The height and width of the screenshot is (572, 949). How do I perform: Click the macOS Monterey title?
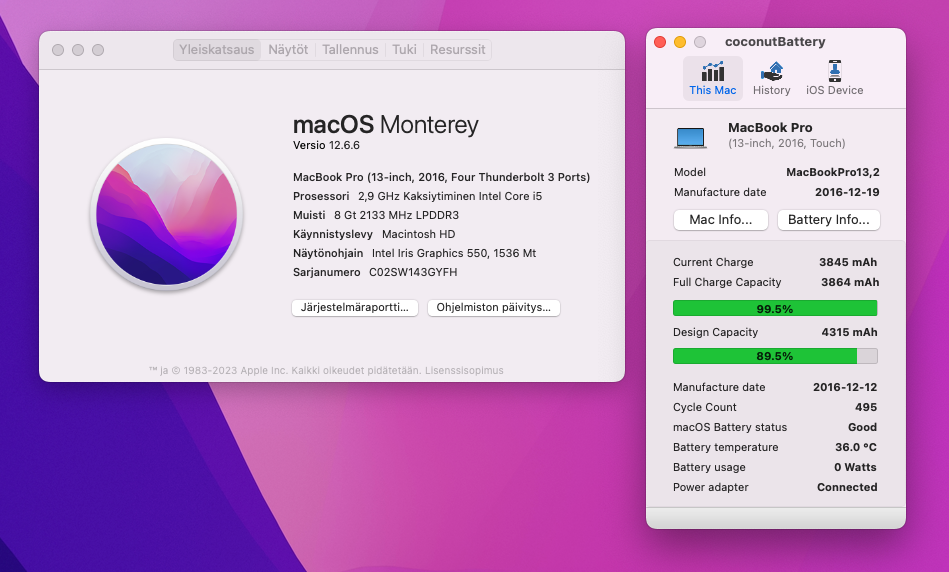tap(386, 125)
